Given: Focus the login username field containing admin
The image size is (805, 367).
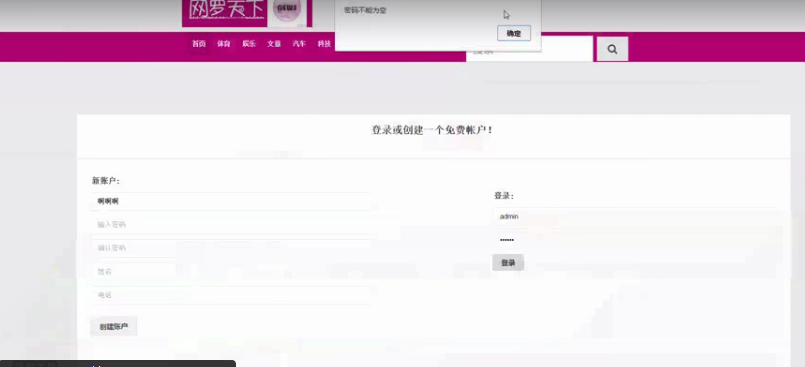Looking at the screenshot, I should click(634, 217).
